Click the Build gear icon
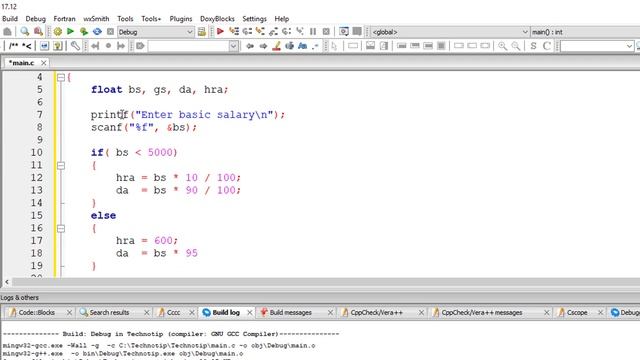This screenshot has height=360, width=640. [58, 31]
